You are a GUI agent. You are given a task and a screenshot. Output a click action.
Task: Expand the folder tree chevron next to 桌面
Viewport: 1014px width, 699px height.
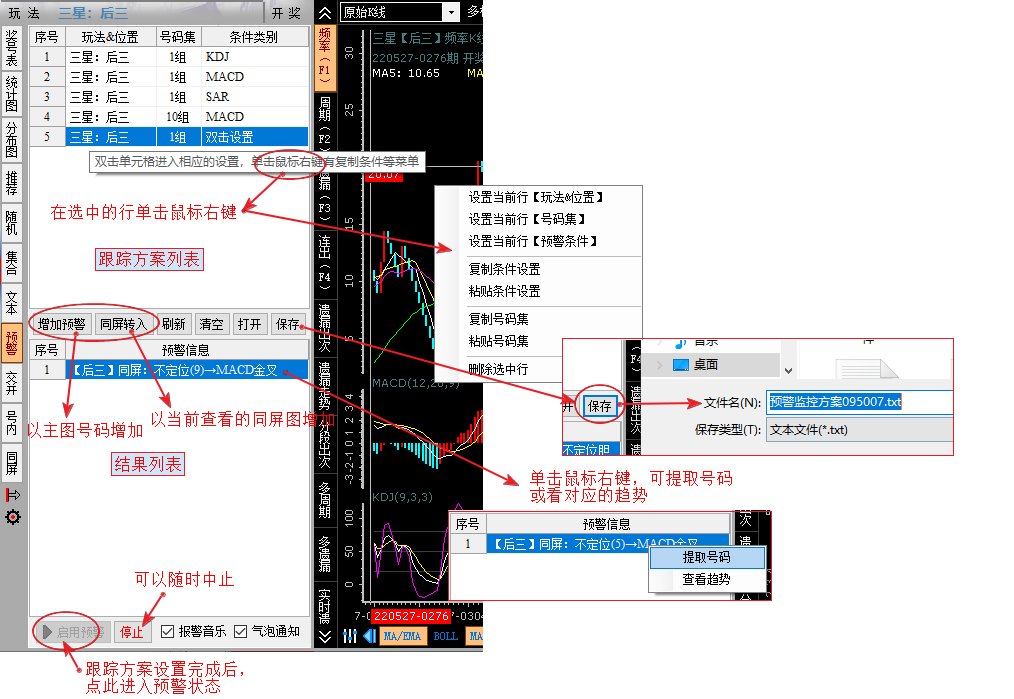click(657, 364)
